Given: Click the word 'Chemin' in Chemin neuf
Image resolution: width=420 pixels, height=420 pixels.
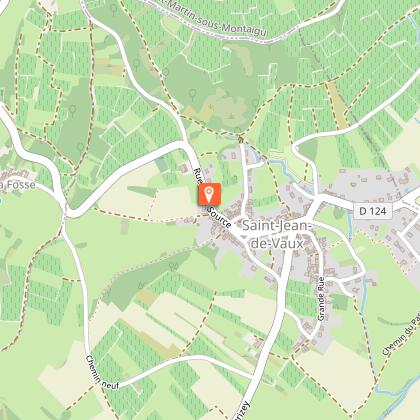Looking at the screenshot, I should click(x=93, y=367).
